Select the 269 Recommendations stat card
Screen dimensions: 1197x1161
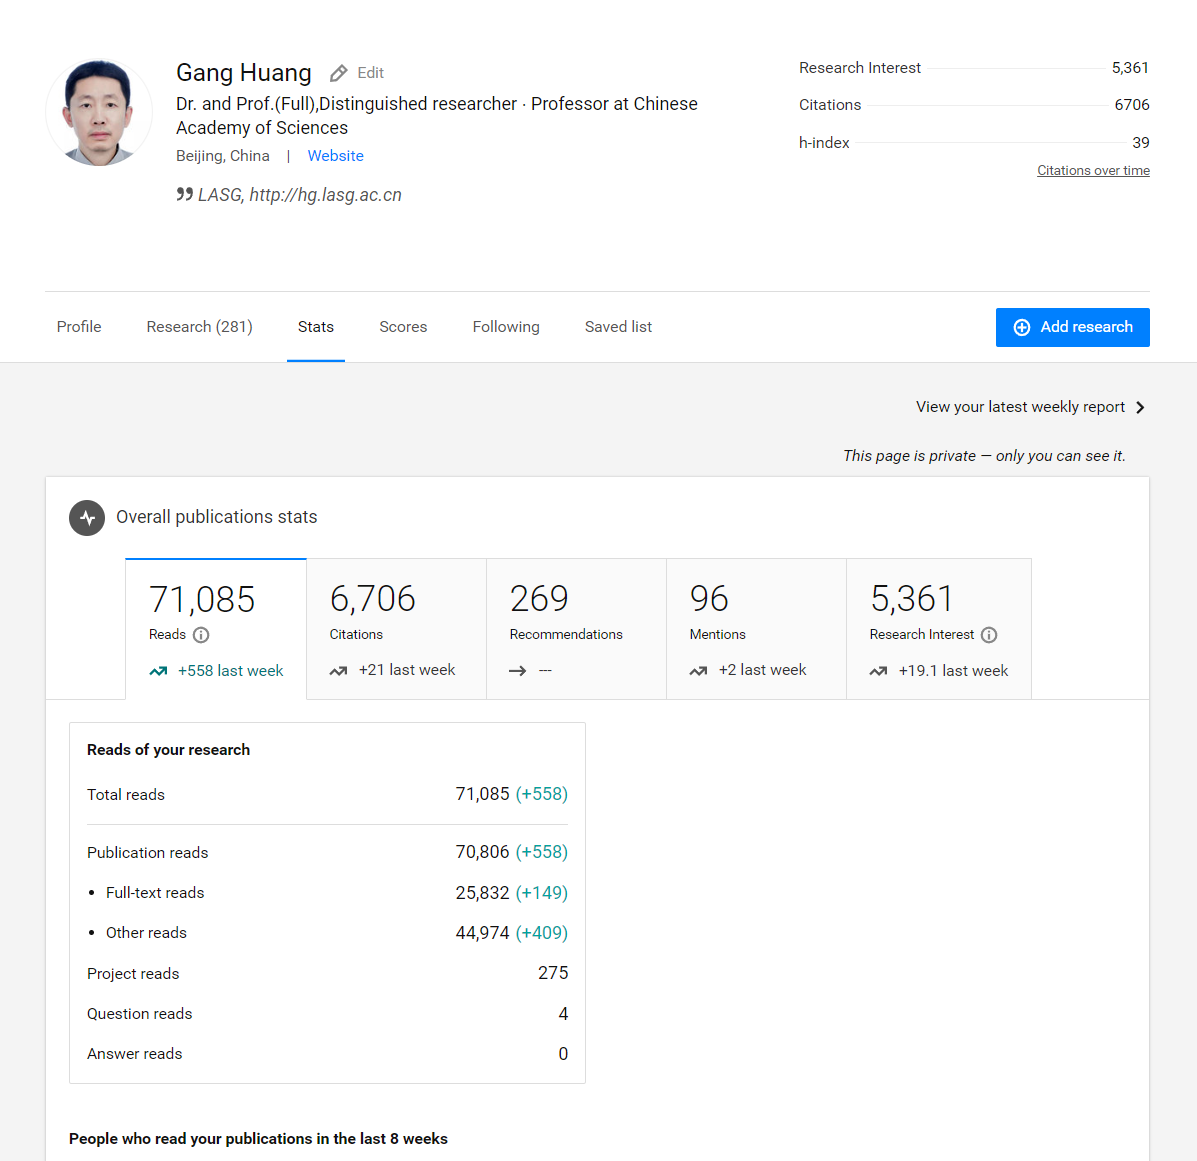576,629
